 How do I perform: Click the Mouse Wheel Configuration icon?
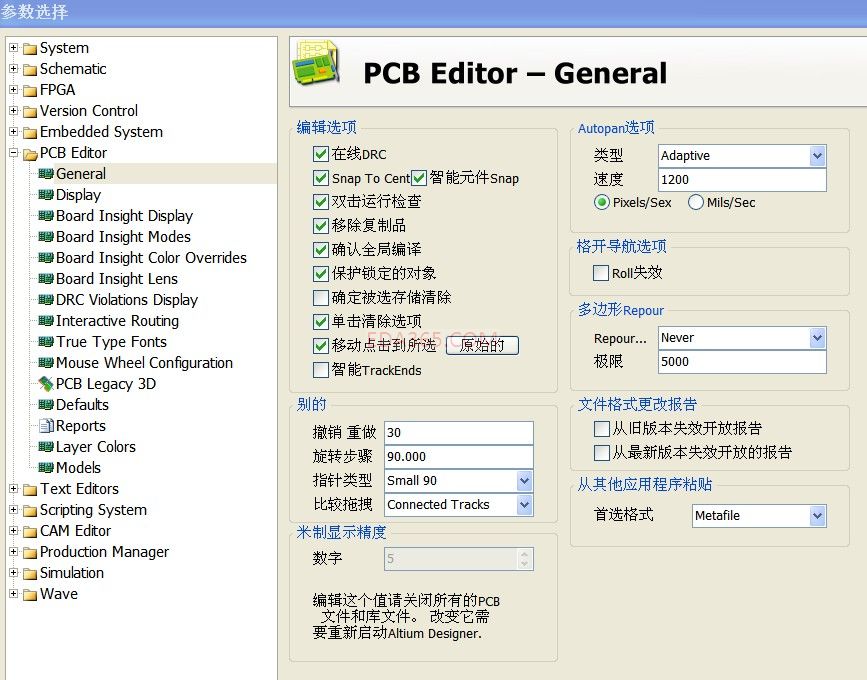pyautogui.click(x=46, y=363)
